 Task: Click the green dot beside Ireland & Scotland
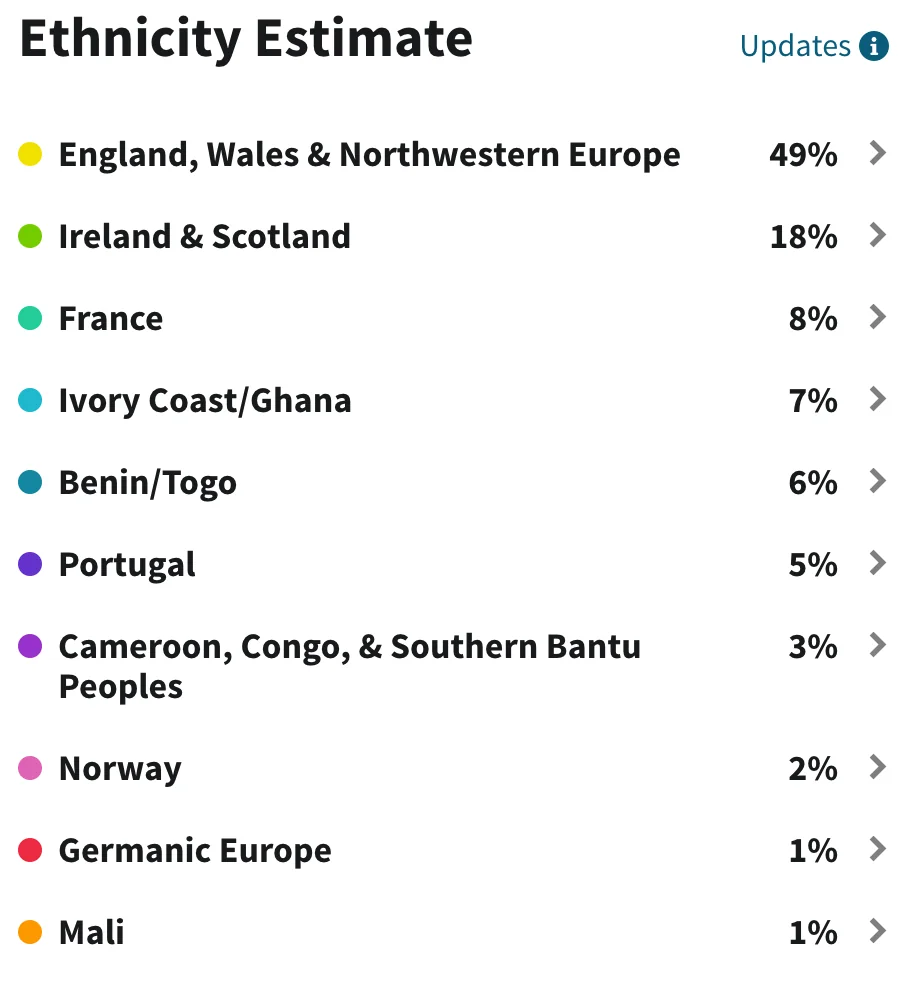[x=31, y=234]
